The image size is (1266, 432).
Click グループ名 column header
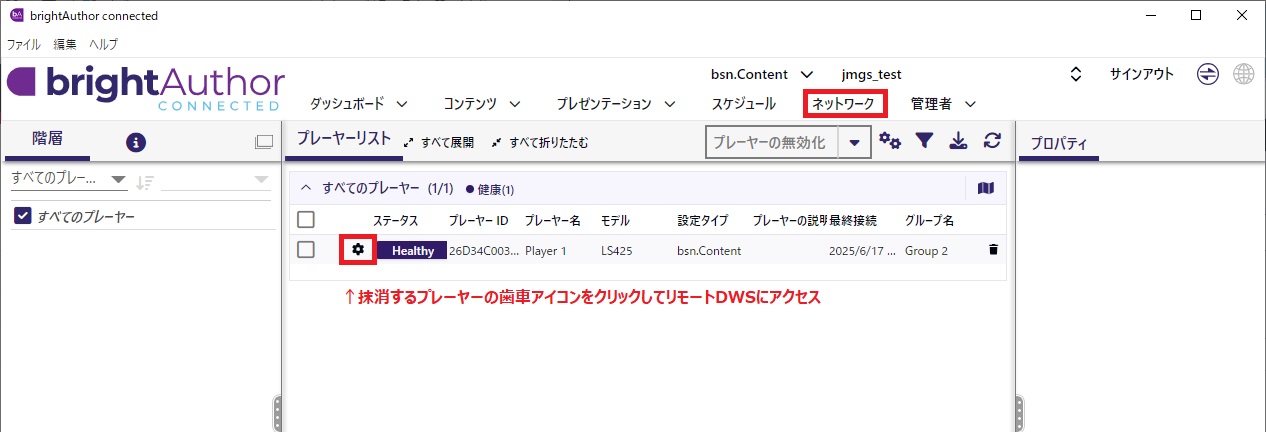[930, 220]
